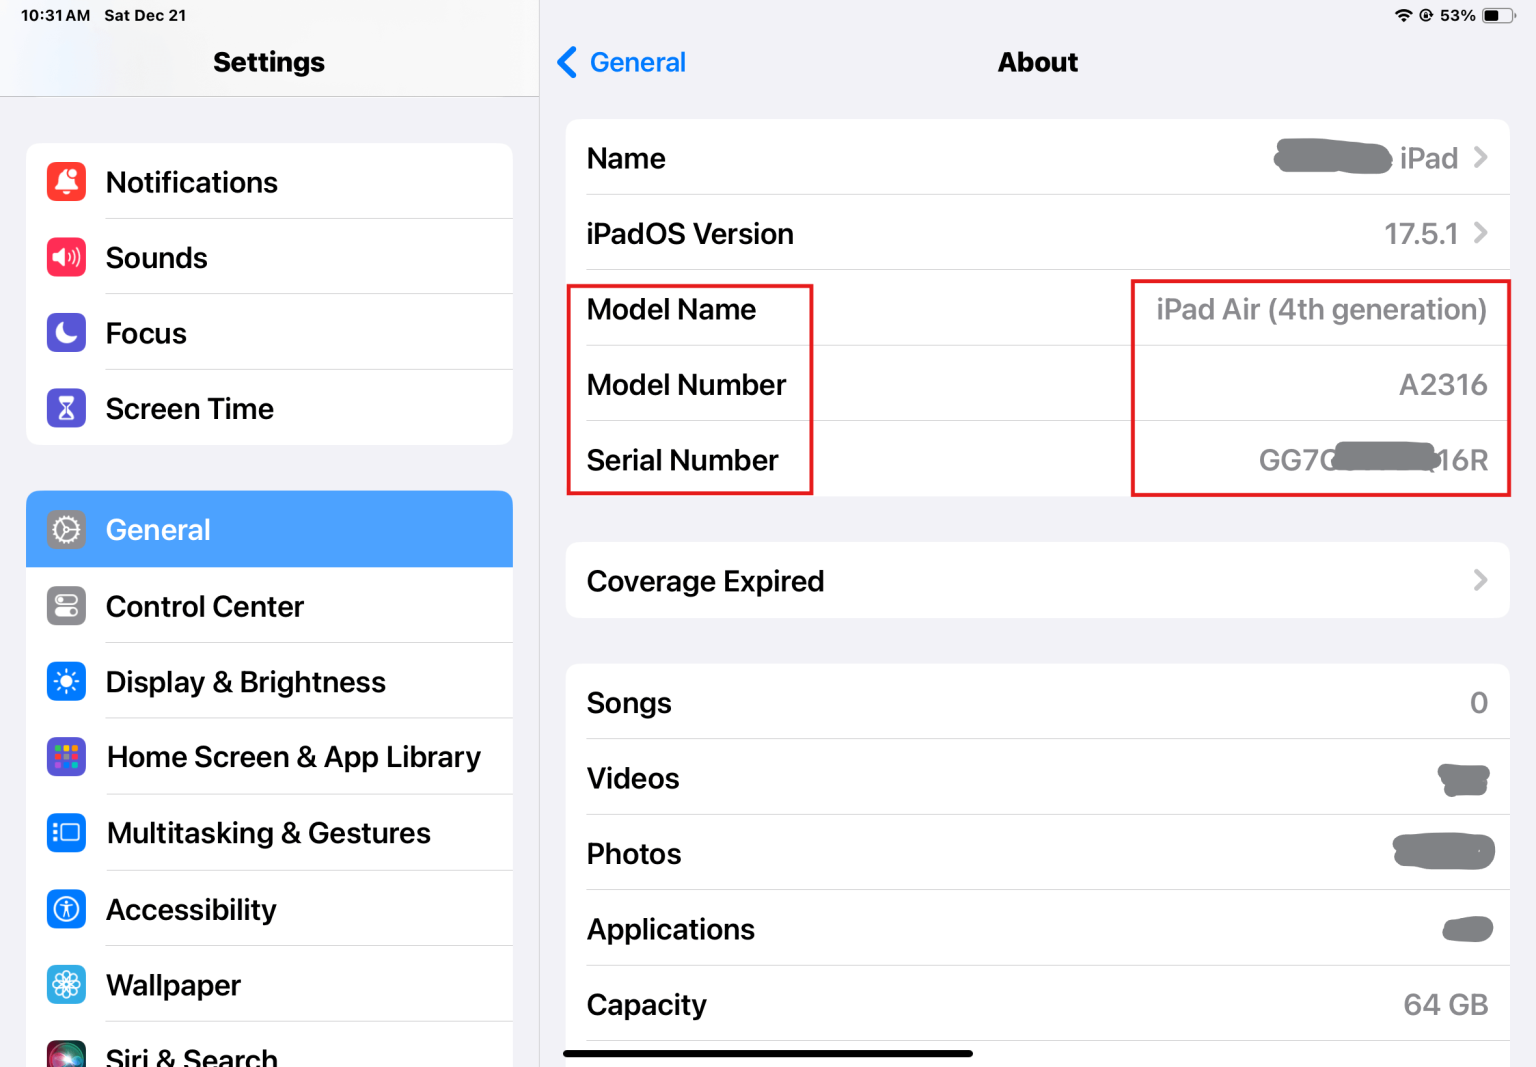This screenshot has width=1536, height=1067.
Task: Click the Accessibility person icon
Action: (65, 909)
